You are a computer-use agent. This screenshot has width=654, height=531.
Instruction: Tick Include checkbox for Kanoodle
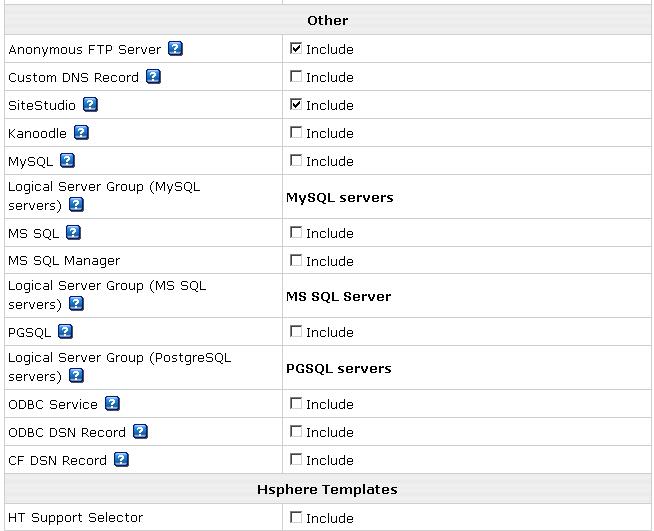click(x=296, y=132)
